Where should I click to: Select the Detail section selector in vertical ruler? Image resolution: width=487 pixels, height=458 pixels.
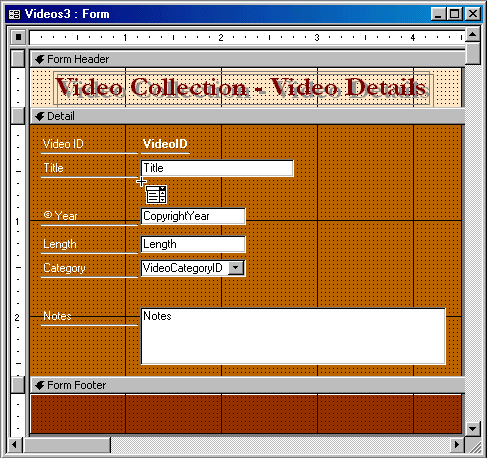pyautogui.click(x=18, y=116)
